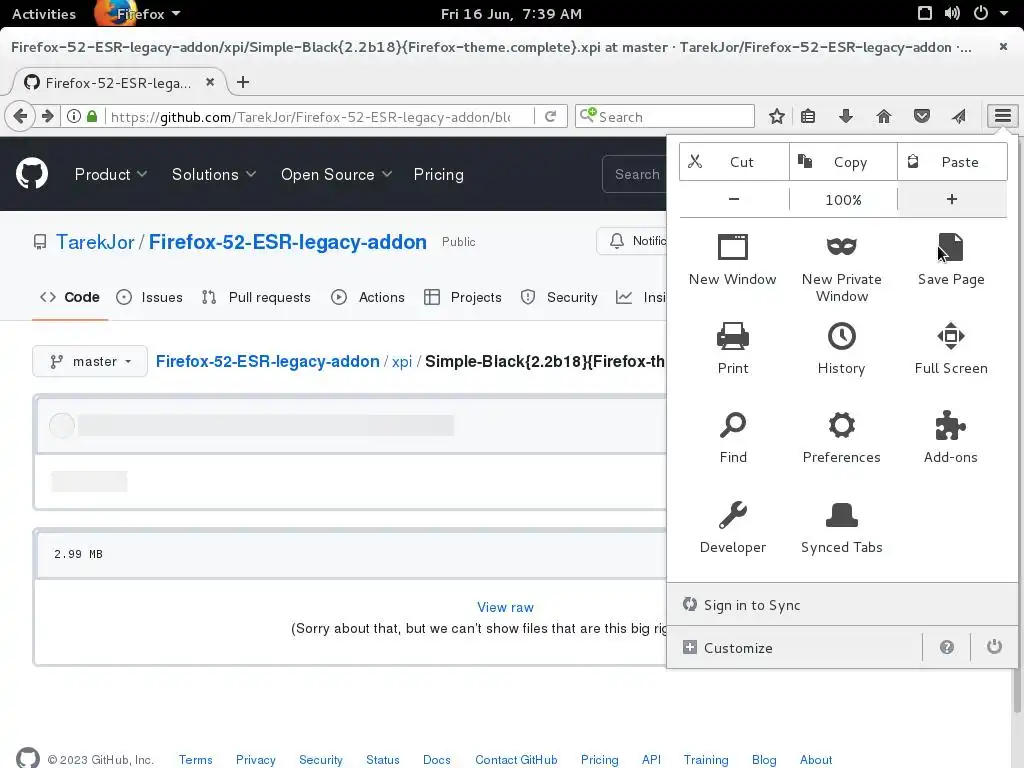Click the volume icon in top bar
This screenshot has height=768, width=1024.
pyautogui.click(x=952, y=14)
